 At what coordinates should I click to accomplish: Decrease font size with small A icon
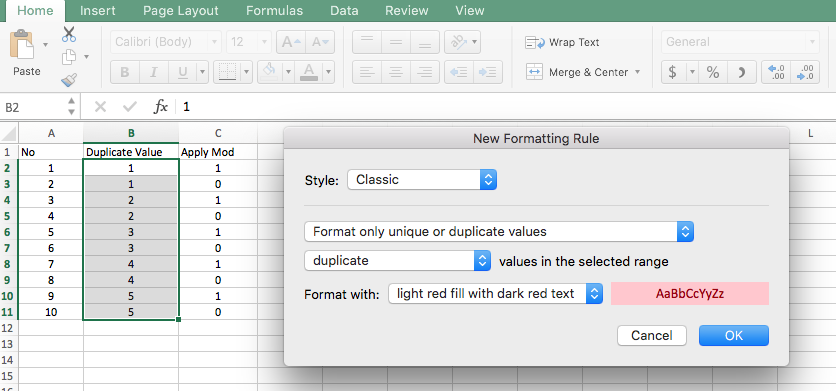tap(320, 42)
